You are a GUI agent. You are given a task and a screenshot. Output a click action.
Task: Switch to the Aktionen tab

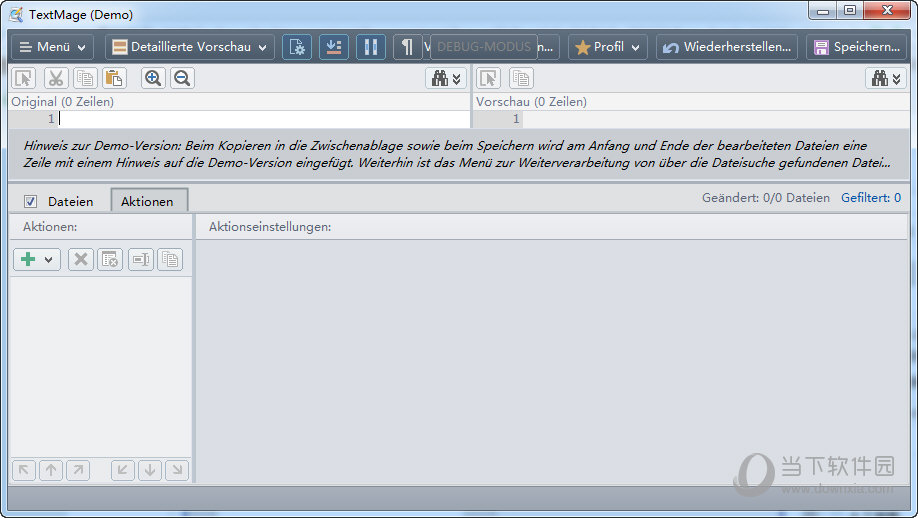coord(149,201)
